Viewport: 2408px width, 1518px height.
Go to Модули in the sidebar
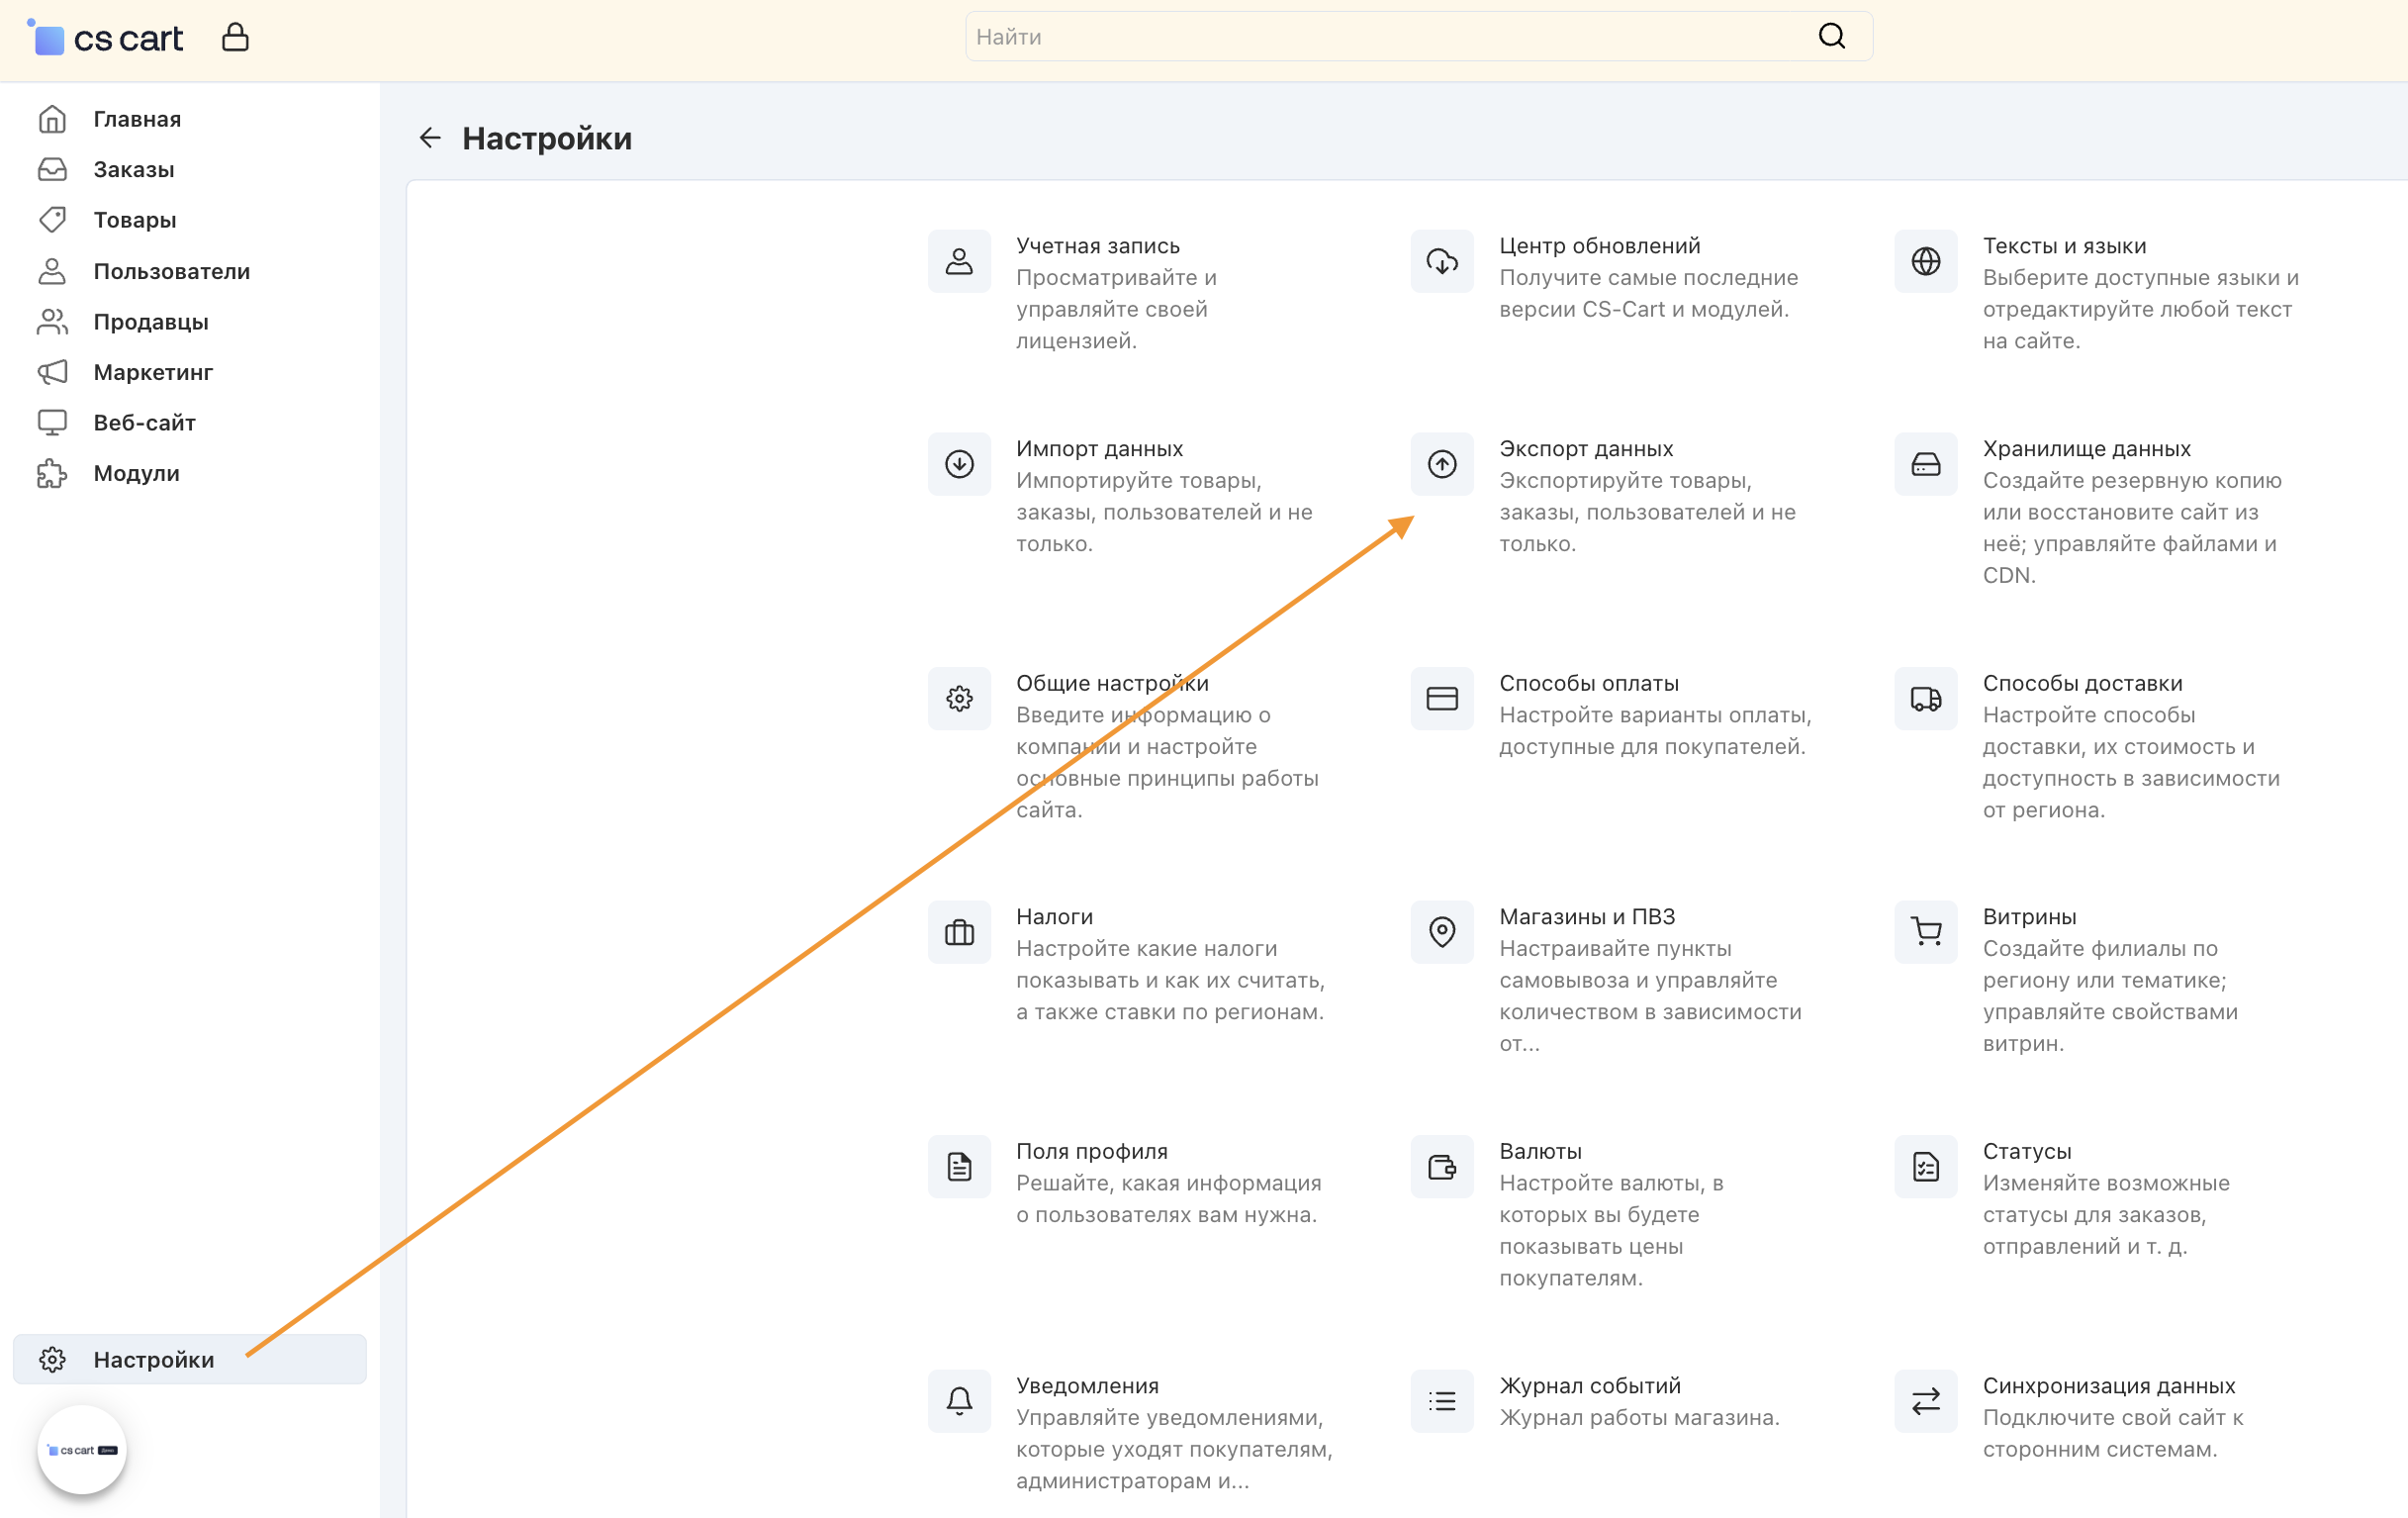pyautogui.click(x=136, y=473)
